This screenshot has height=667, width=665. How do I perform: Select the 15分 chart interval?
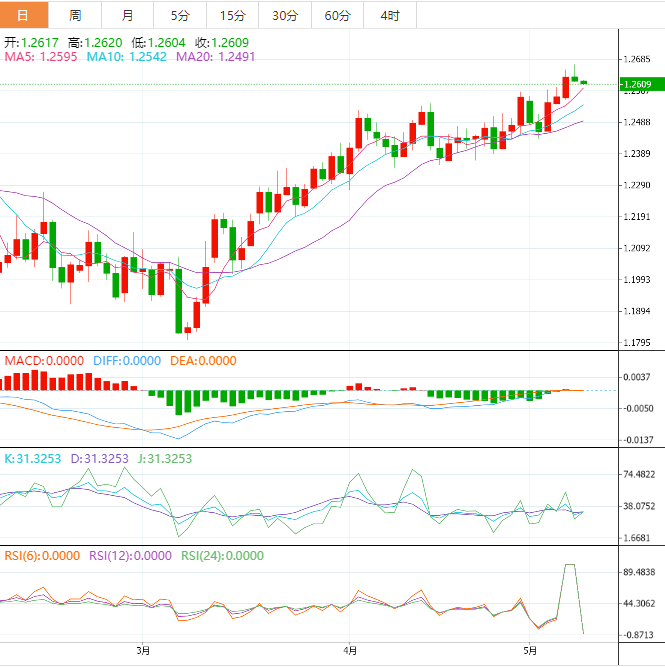231,15
